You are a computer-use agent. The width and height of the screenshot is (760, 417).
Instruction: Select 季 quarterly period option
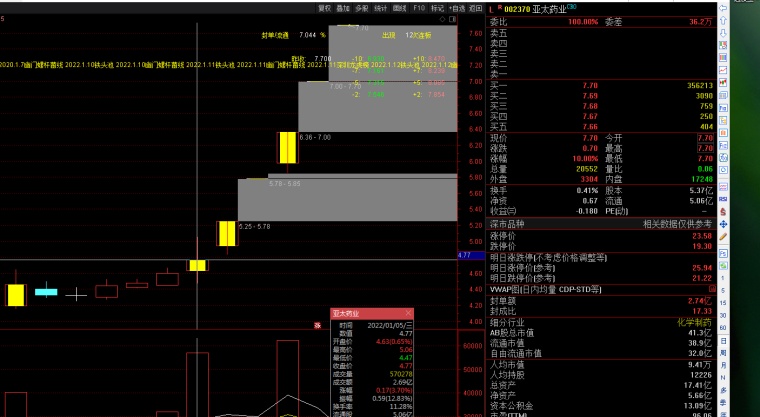tap(723, 402)
